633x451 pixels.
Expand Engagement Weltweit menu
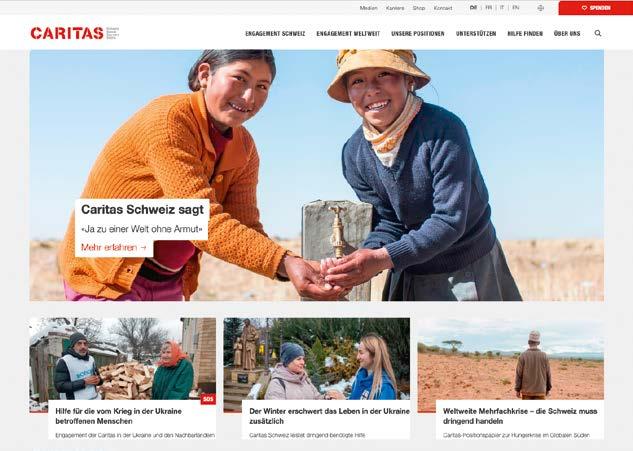coord(348,34)
